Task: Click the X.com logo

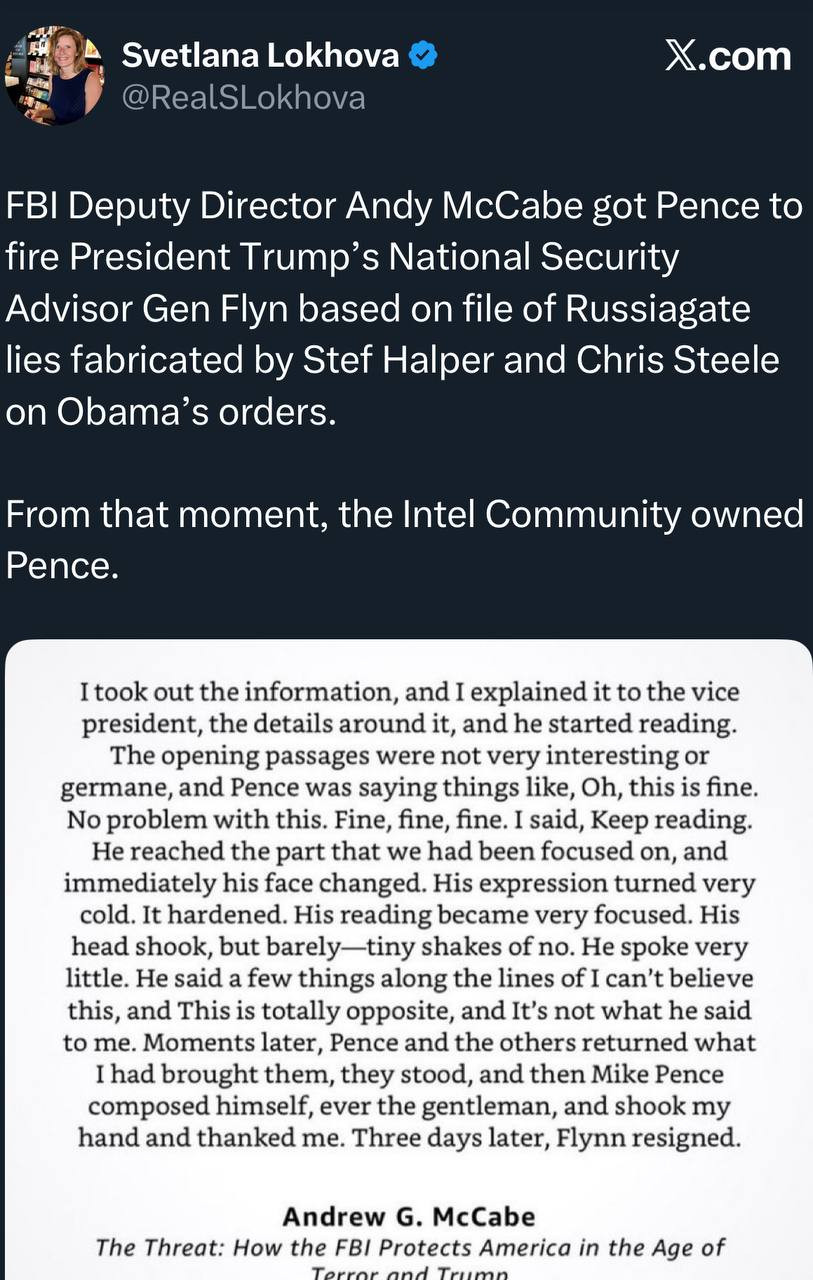Action: (727, 56)
